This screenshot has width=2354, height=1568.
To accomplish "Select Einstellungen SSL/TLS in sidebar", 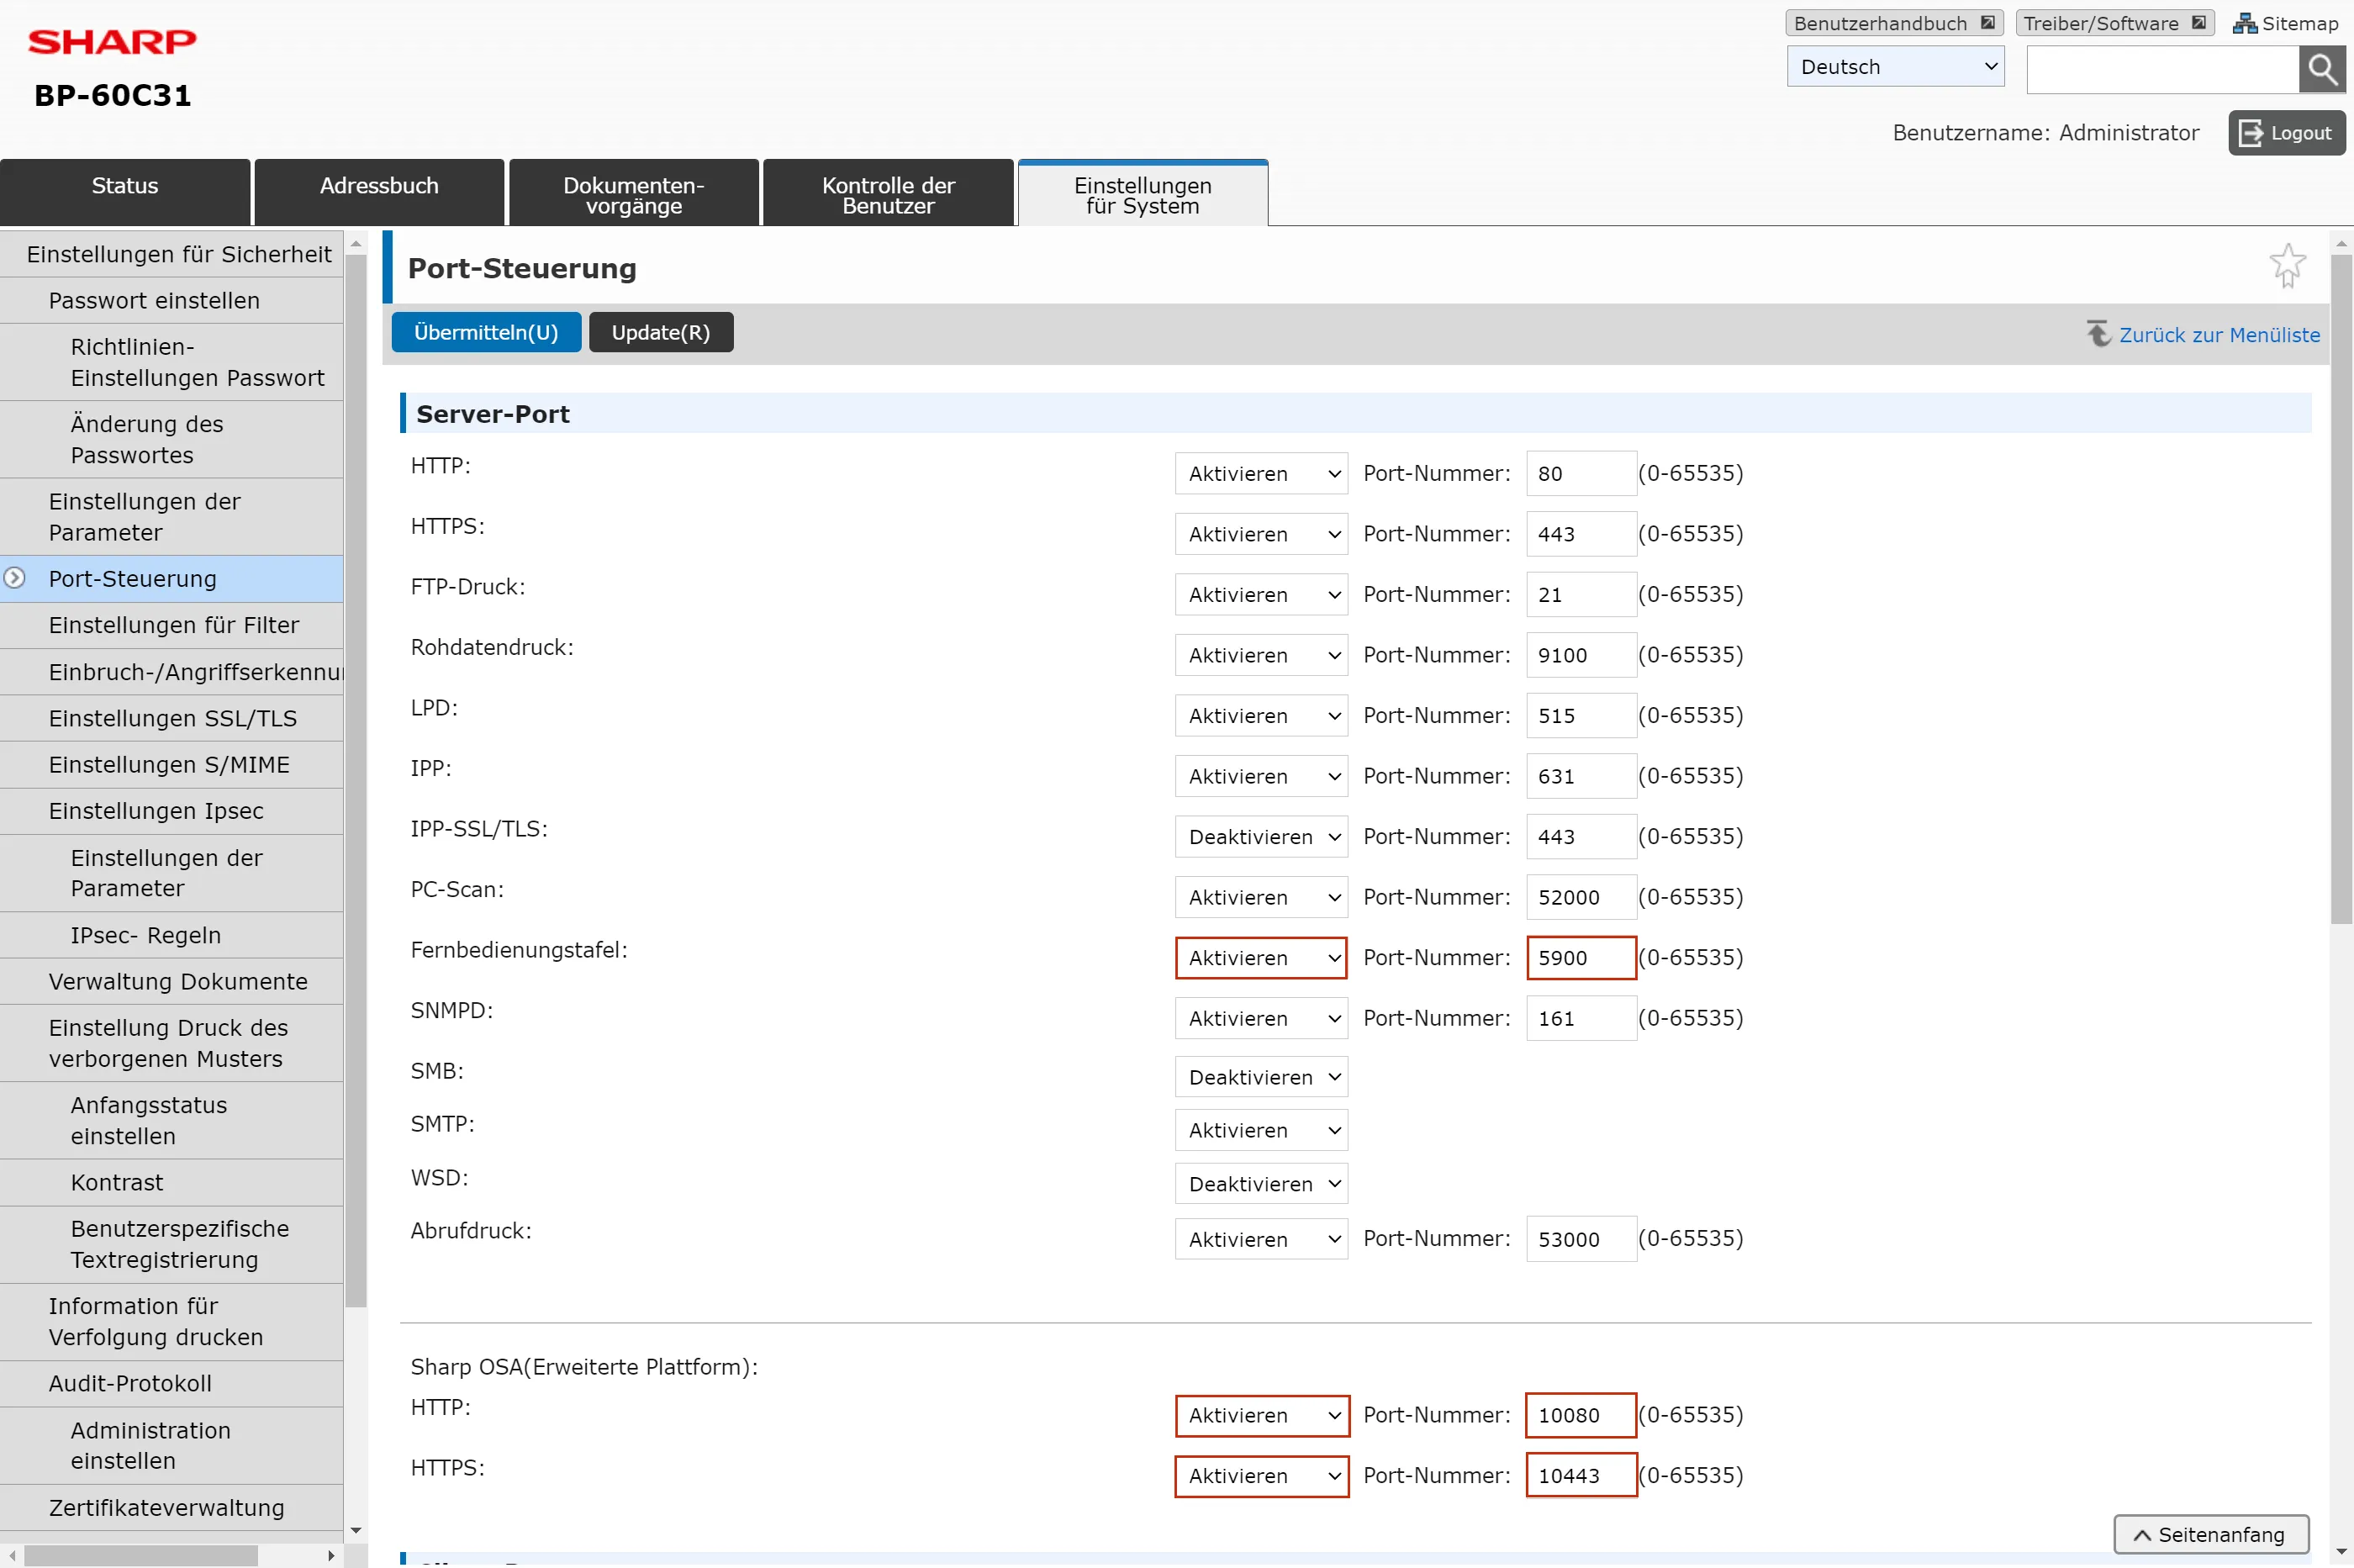I will coord(172,718).
